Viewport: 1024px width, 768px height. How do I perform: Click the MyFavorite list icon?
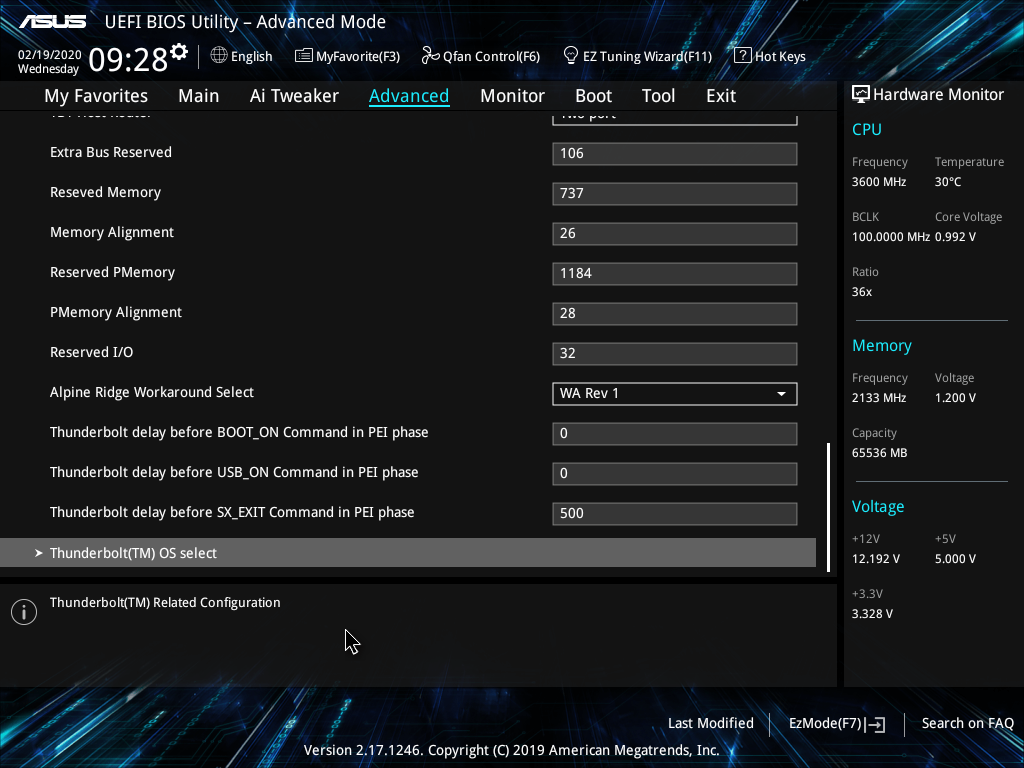tap(304, 56)
